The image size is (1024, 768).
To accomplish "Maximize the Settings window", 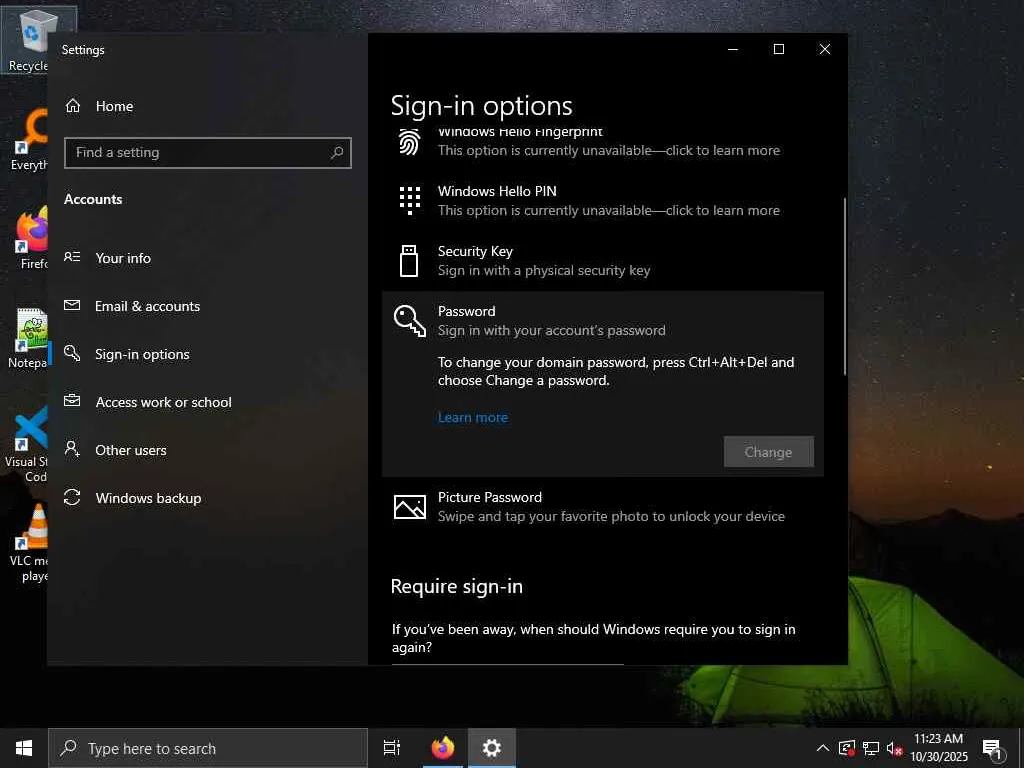I will coord(778,49).
